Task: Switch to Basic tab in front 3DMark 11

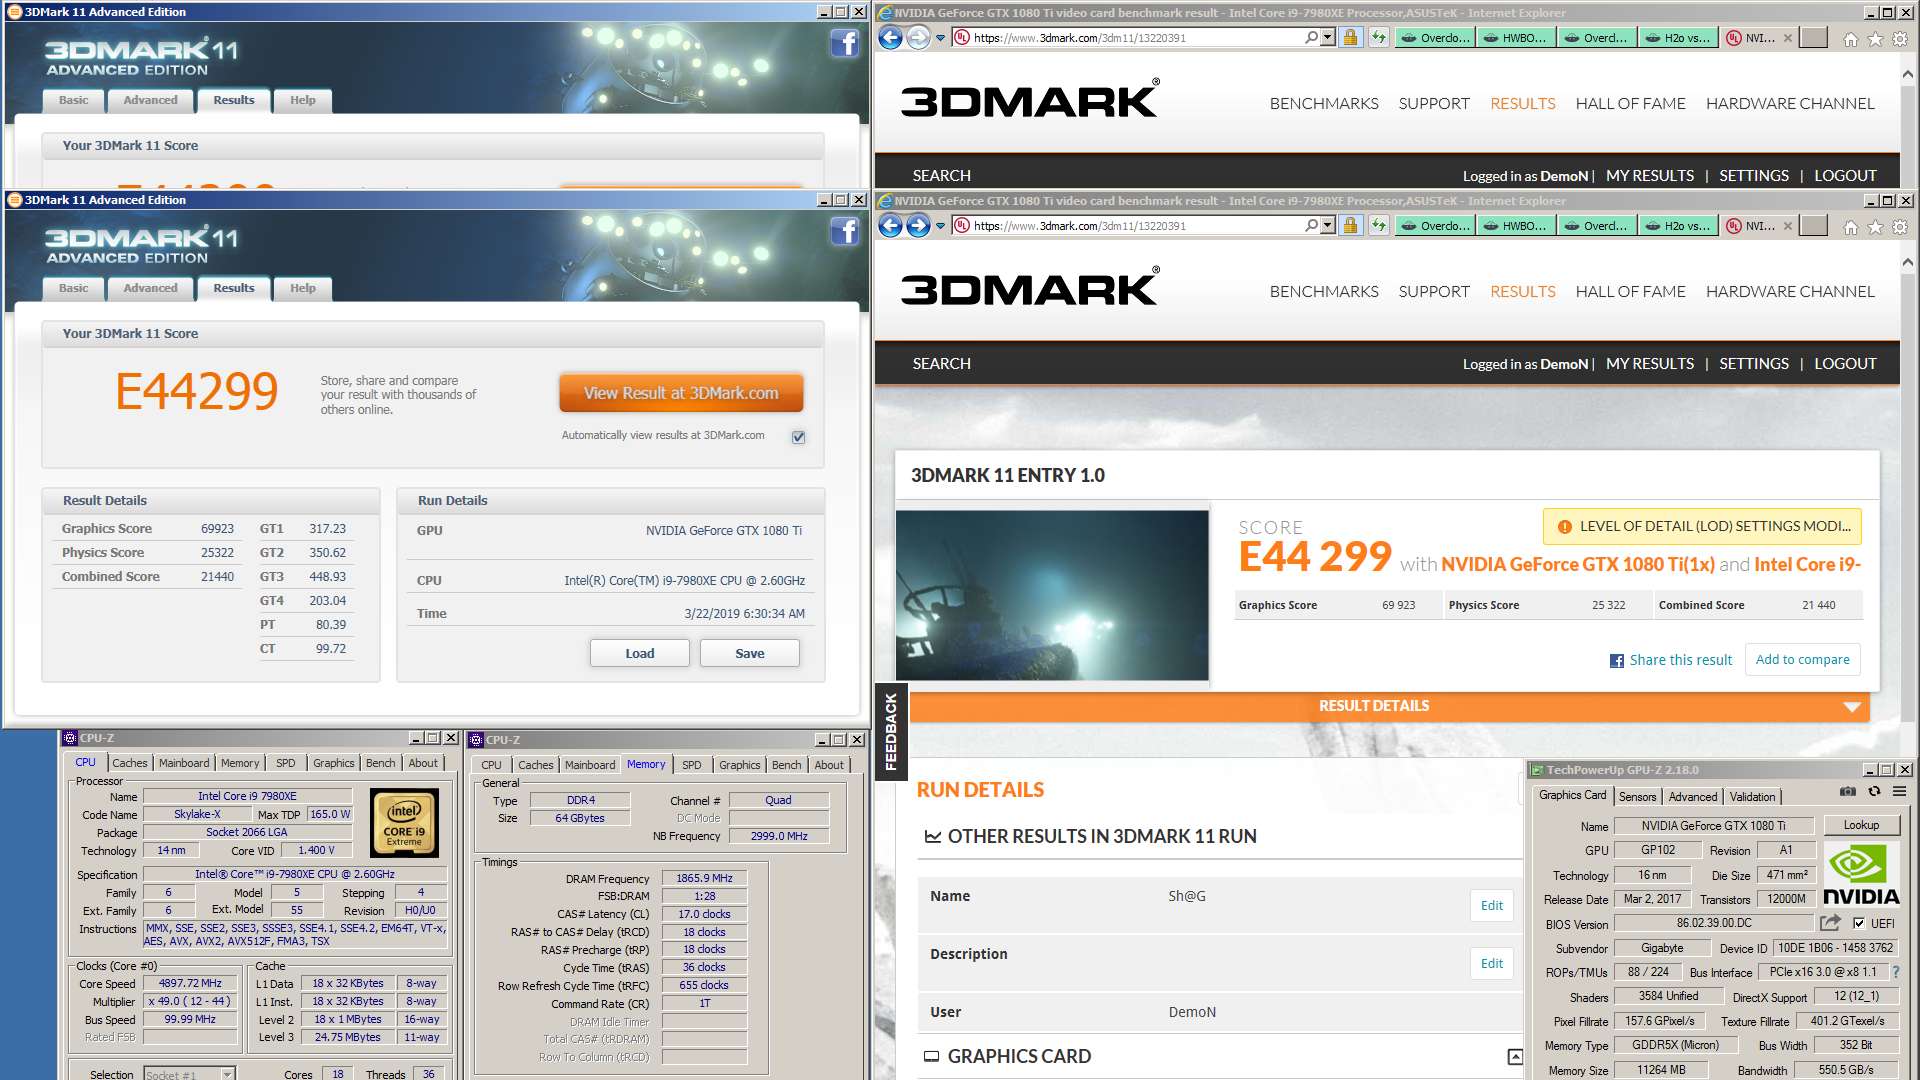Action: (x=74, y=288)
